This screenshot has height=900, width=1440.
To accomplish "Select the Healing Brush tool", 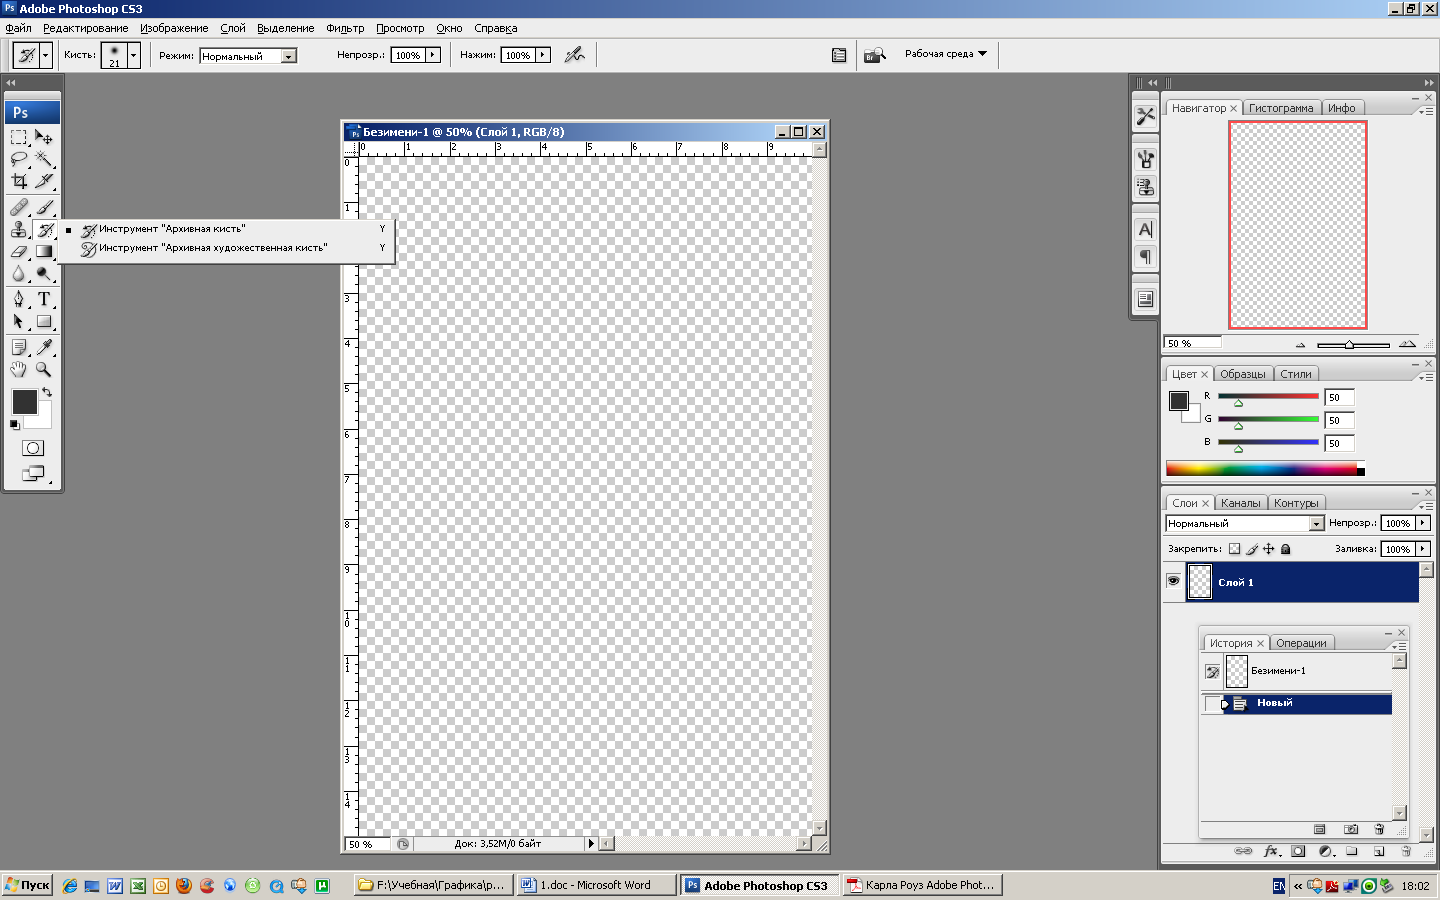I will click(19, 207).
